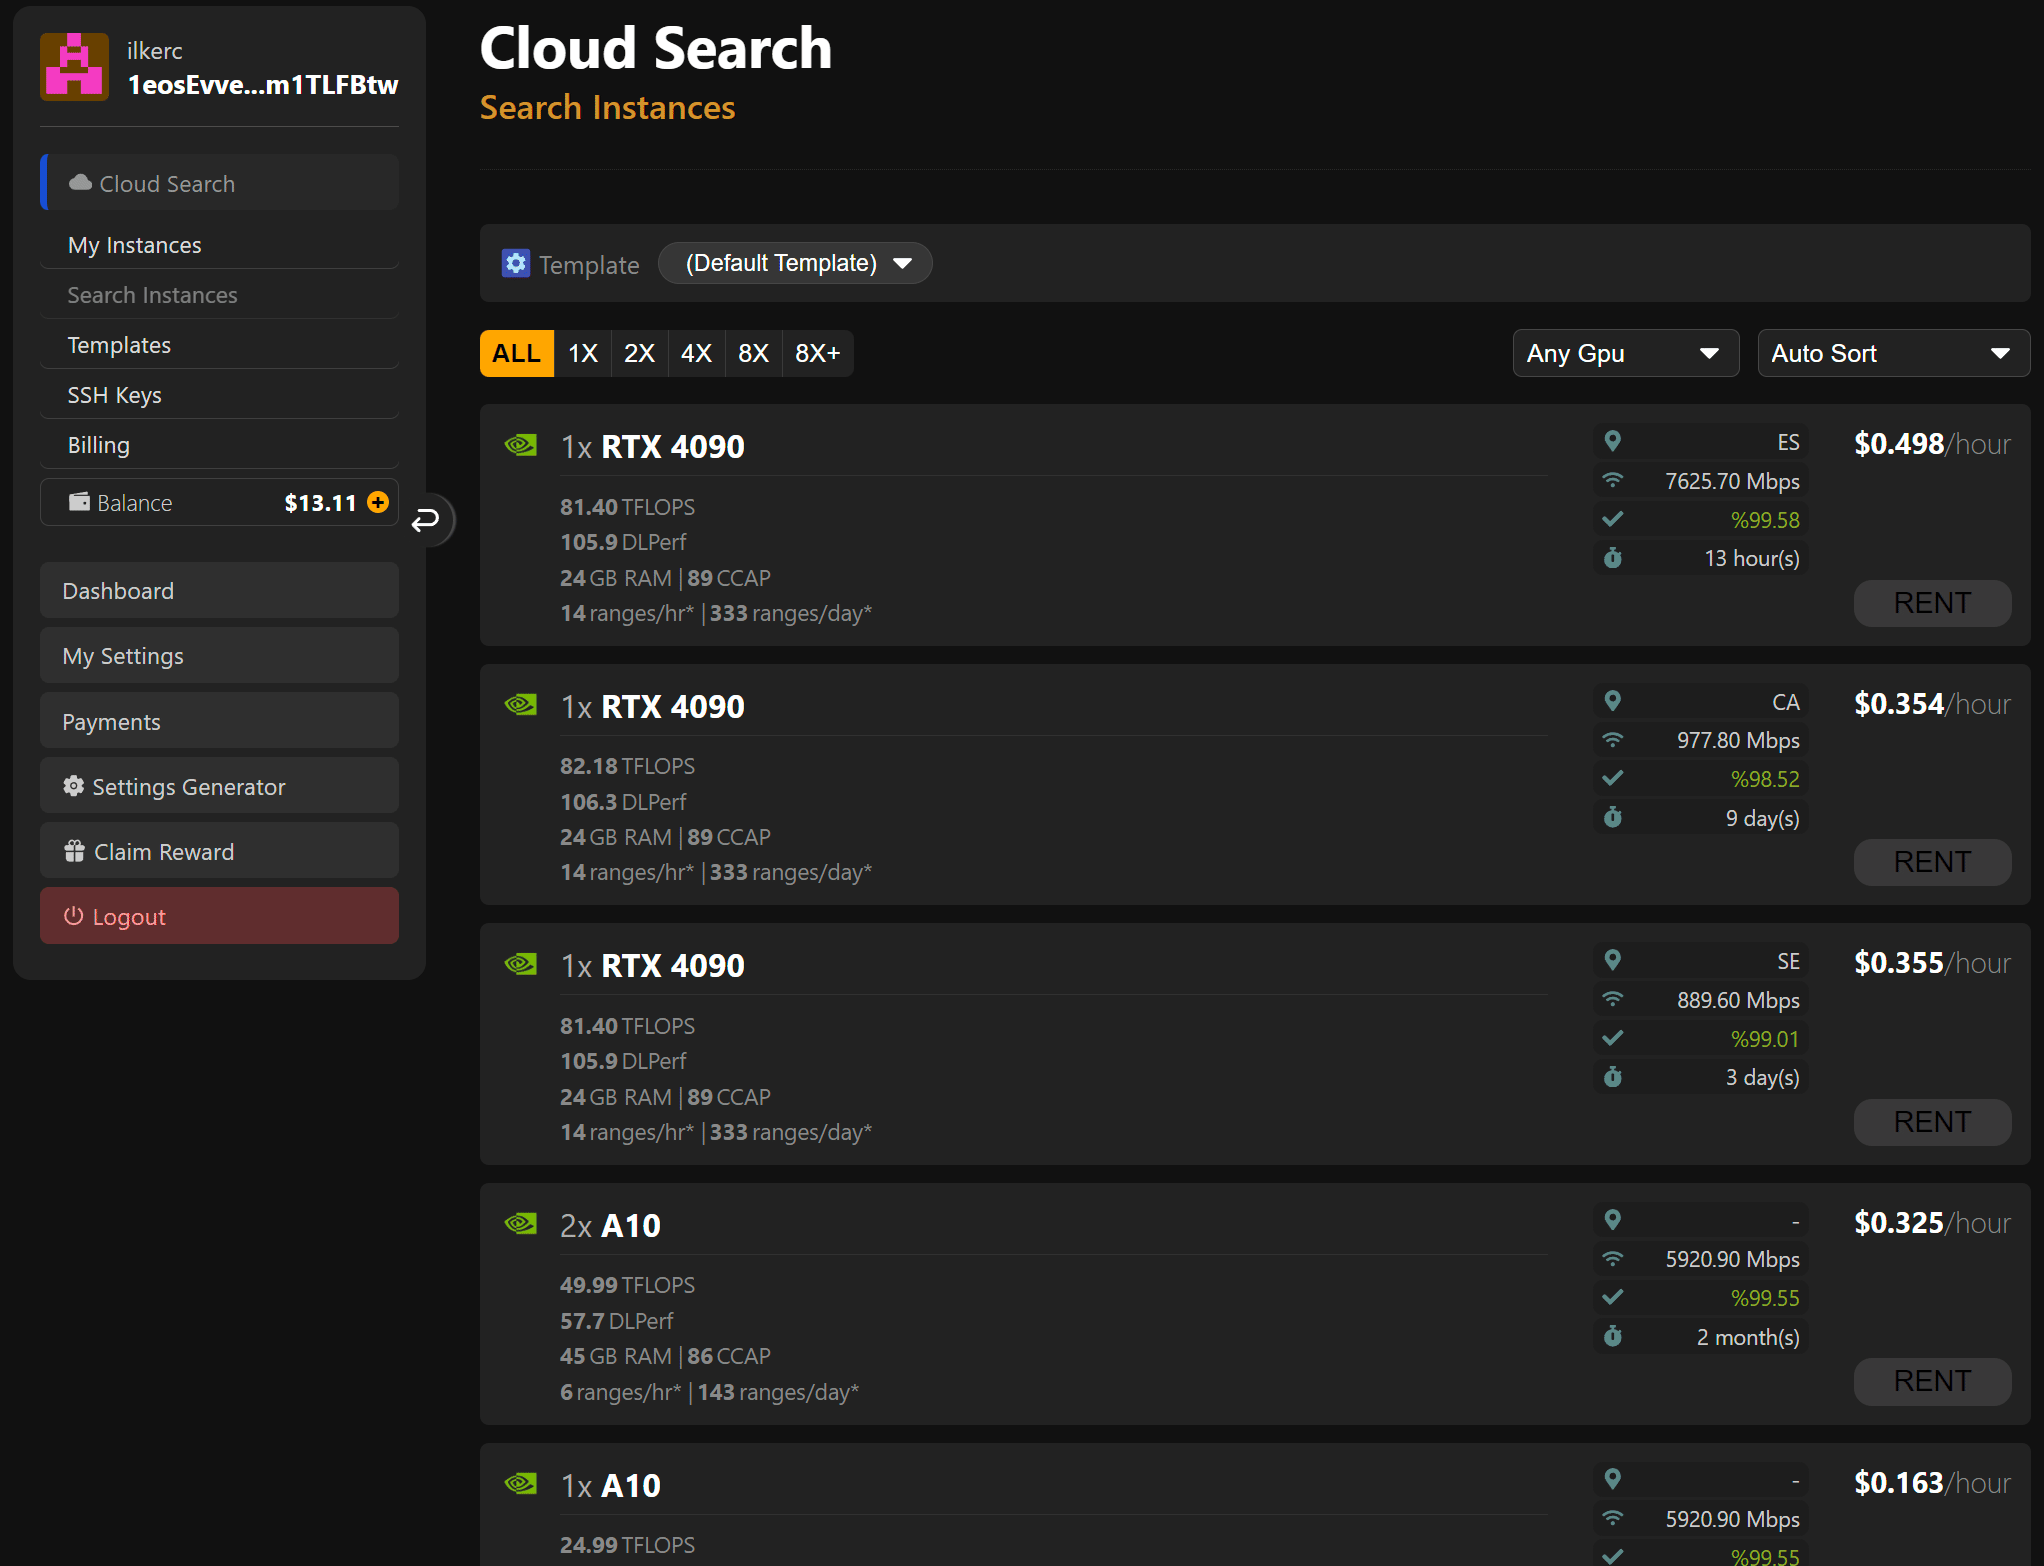
Task: Open the Auto Sort dropdown
Action: pyautogui.click(x=1892, y=353)
